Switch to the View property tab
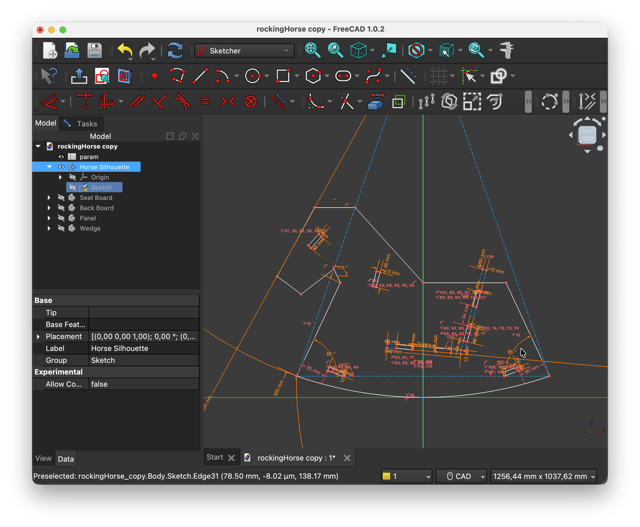Image resolution: width=640 pixels, height=527 pixels. 43,459
